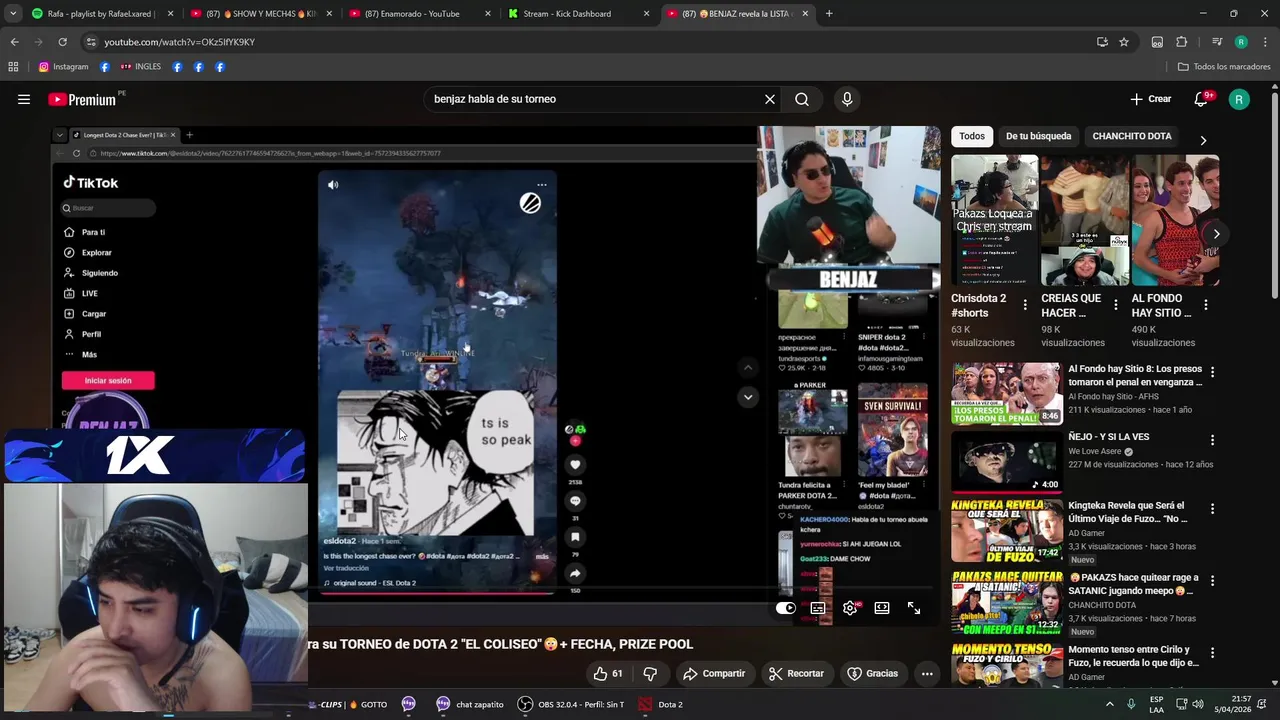Open the media control music-note icon
Screen dimensions: 1280x720
click(1216, 42)
